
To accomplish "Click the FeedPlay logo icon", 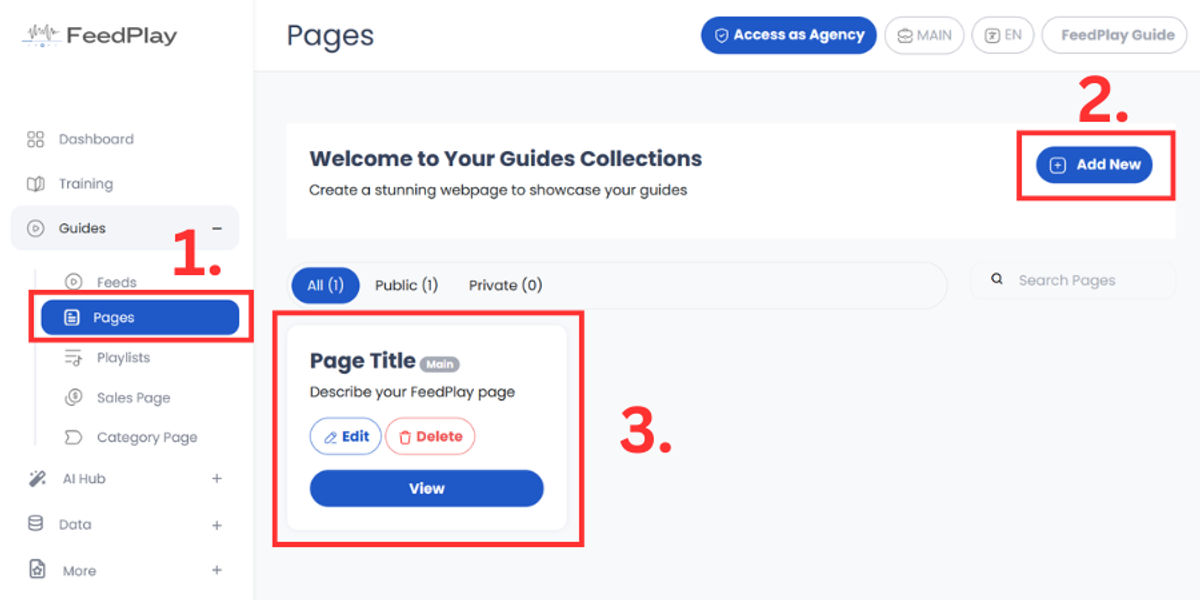I will pos(42,36).
